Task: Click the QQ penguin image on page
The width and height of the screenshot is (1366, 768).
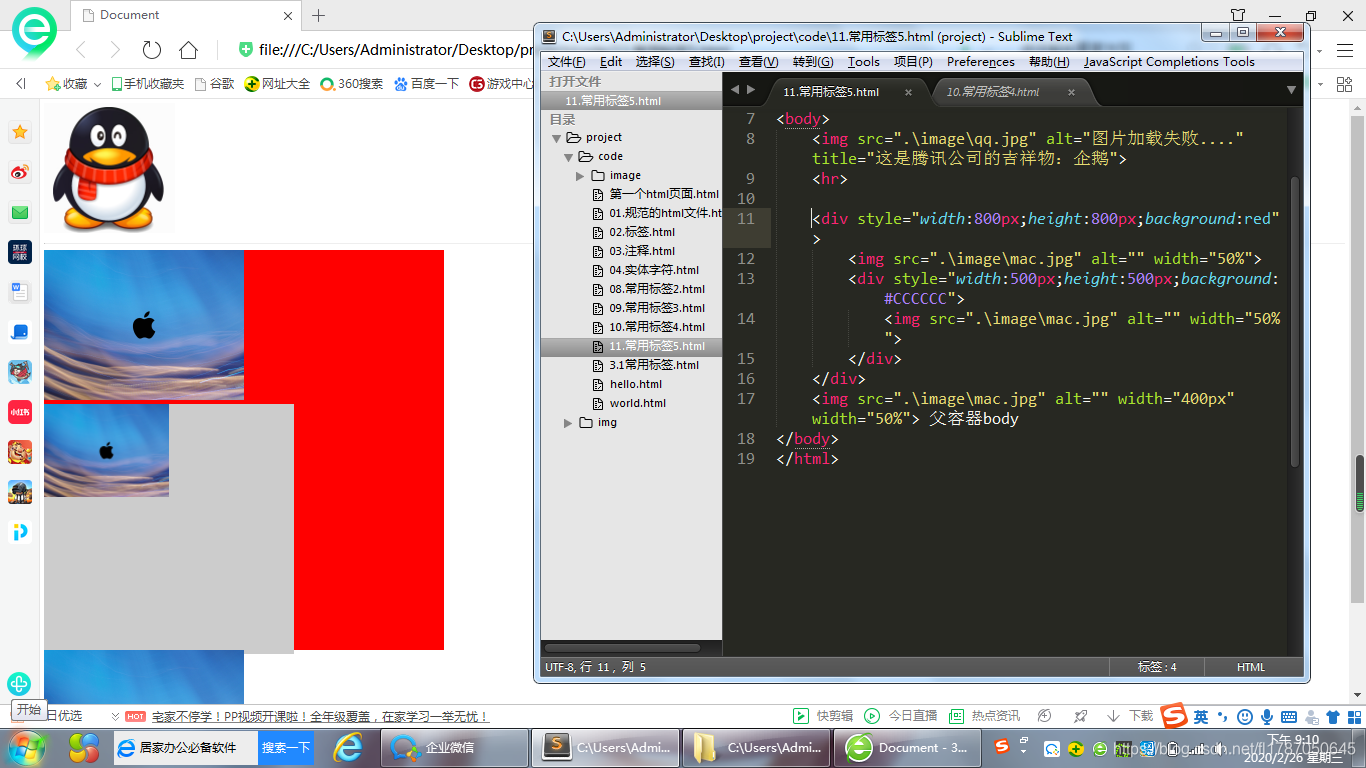Action: pyautogui.click(x=109, y=168)
